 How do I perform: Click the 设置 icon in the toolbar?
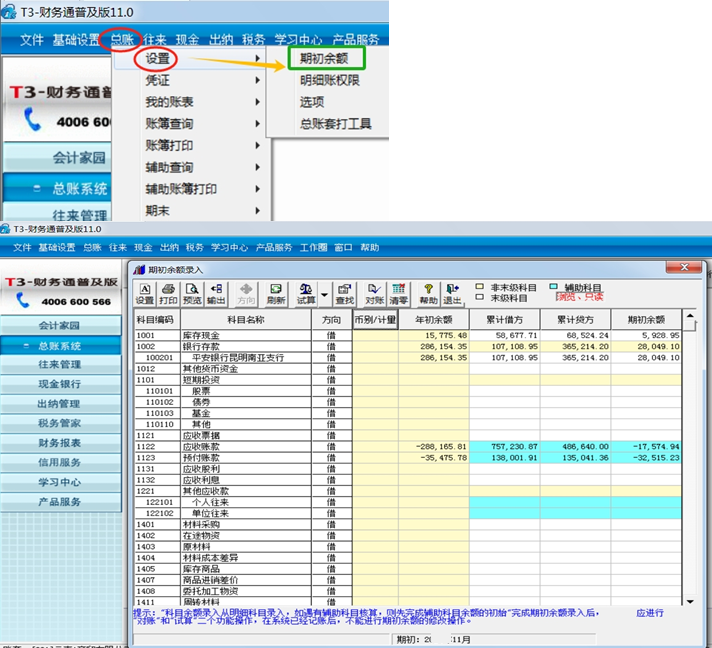pyautogui.click(x=145, y=293)
